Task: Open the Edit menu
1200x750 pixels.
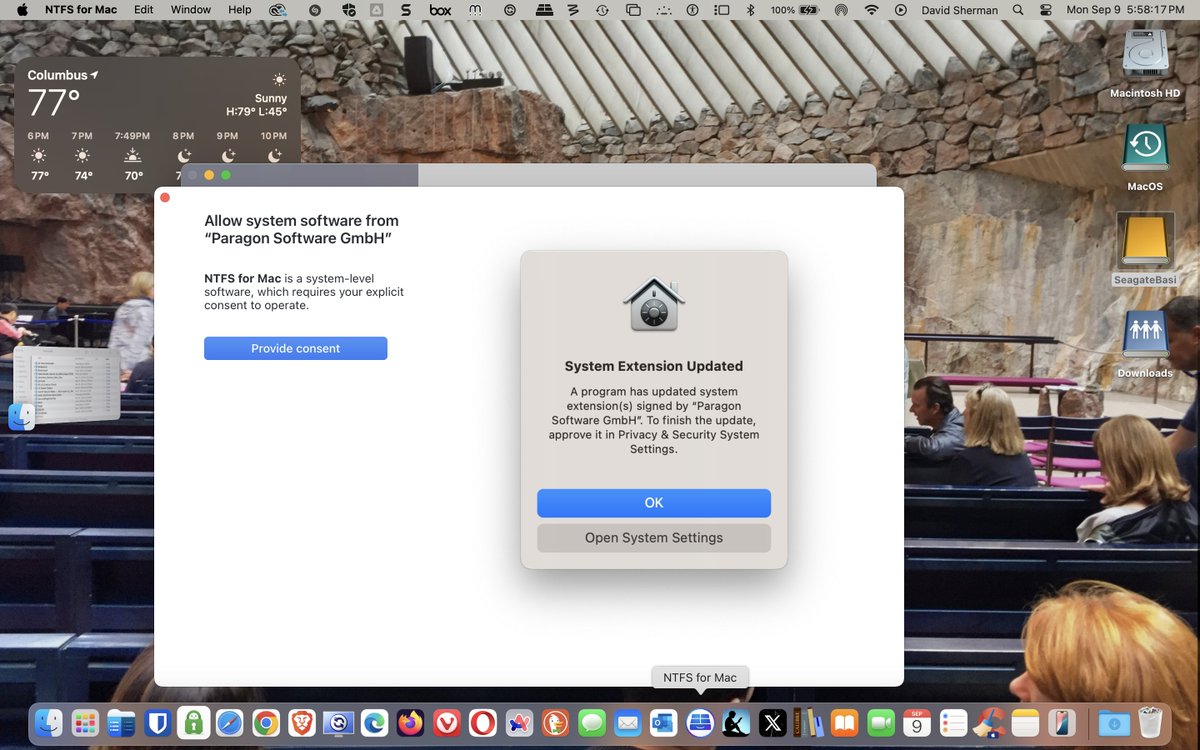Action: pos(144,10)
